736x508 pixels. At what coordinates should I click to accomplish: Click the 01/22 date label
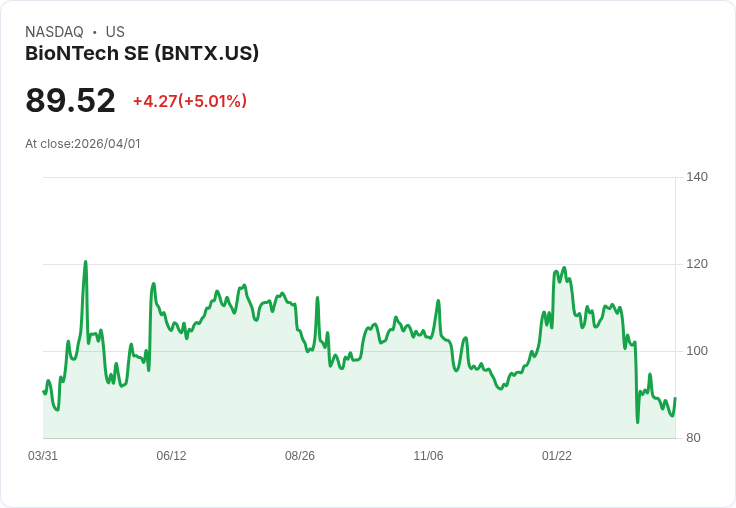pos(557,456)
